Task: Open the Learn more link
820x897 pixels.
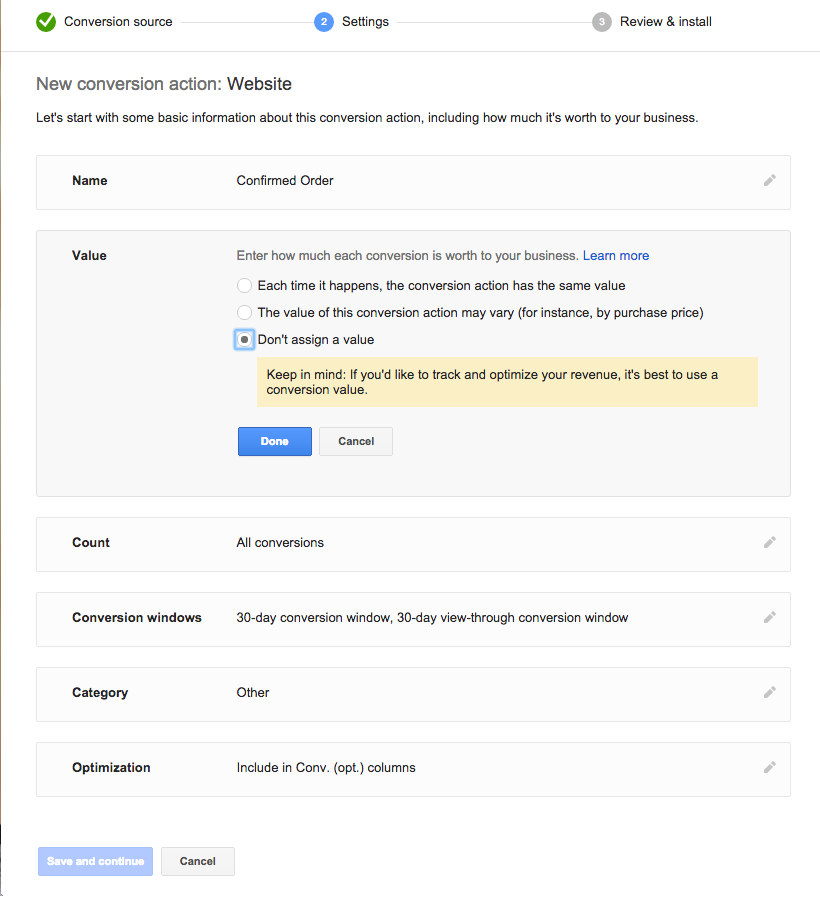Action: [616, 256]
